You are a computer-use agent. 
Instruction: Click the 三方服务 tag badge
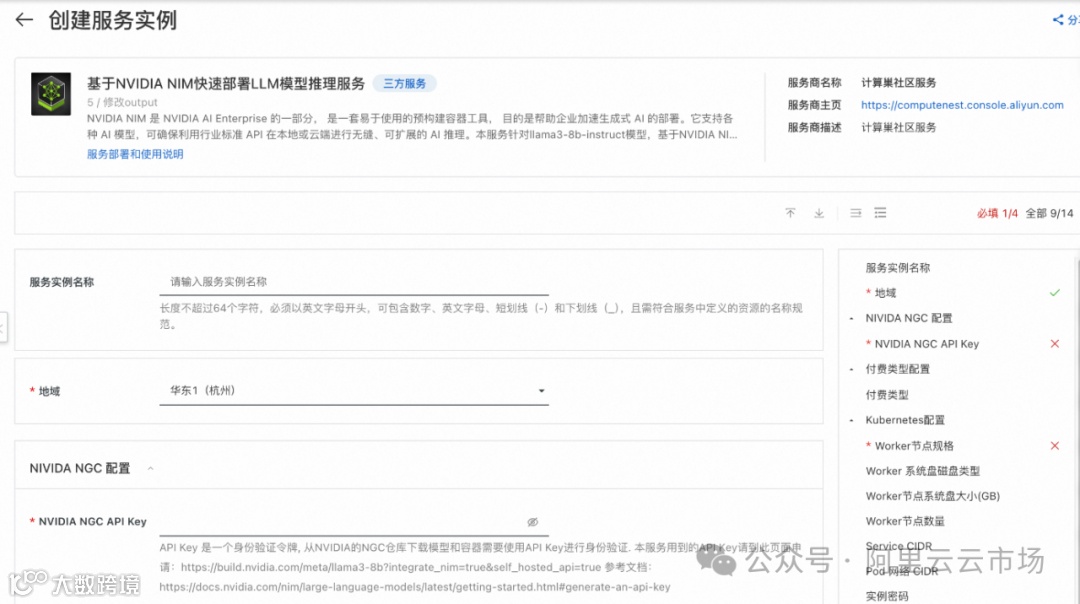404,83
